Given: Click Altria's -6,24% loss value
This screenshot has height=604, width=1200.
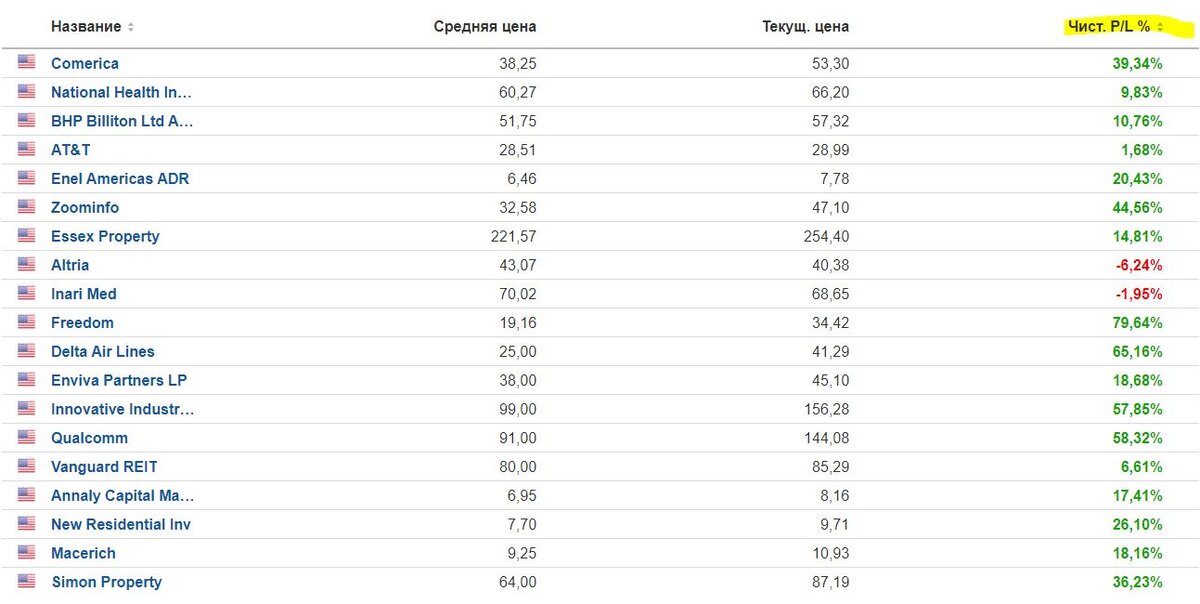Looking at the screenshot, I should [x=1139, y=265].
